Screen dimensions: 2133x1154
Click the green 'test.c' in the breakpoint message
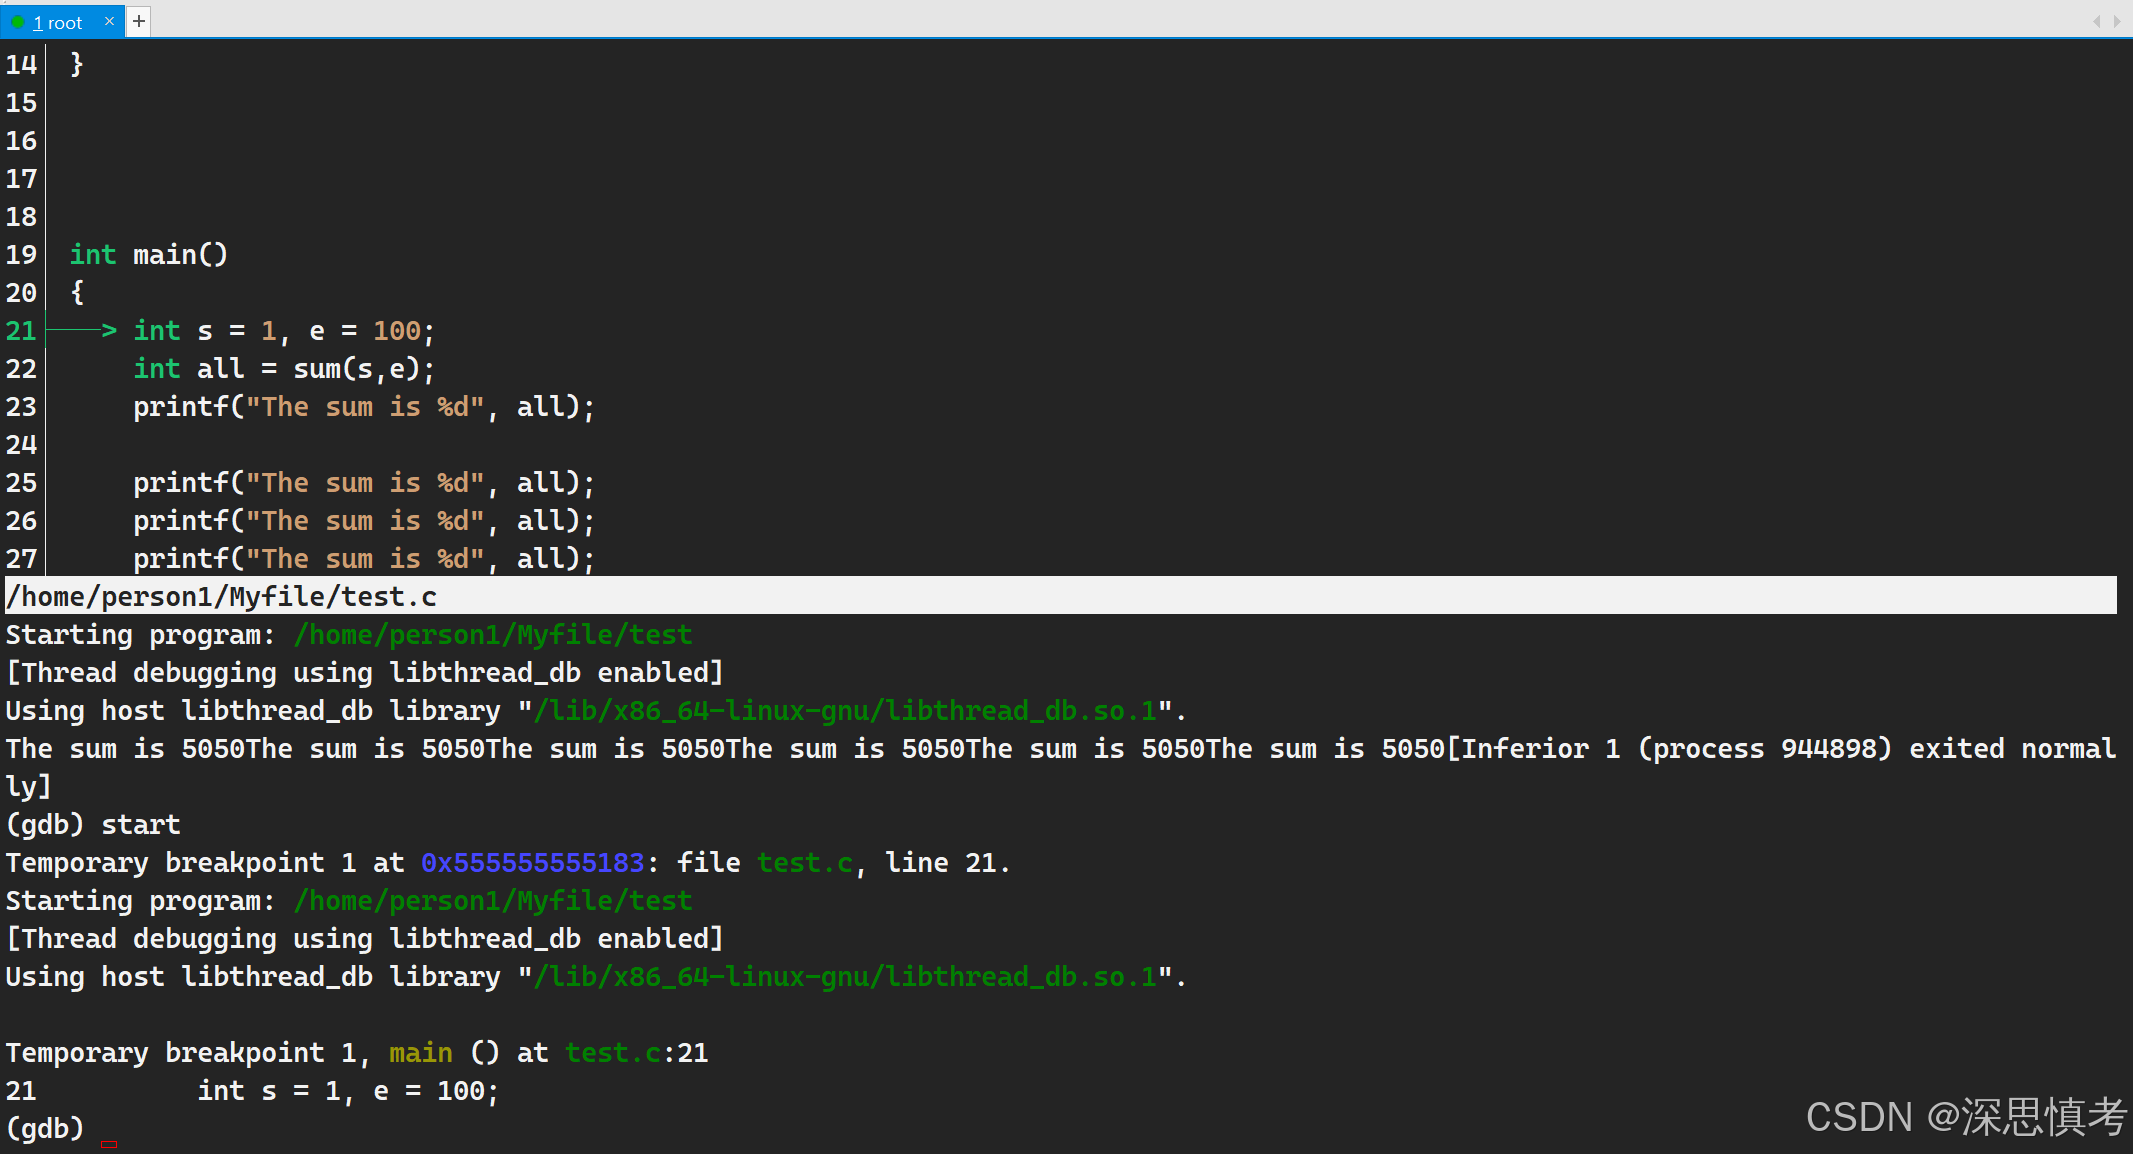click(x=805, y=863)
